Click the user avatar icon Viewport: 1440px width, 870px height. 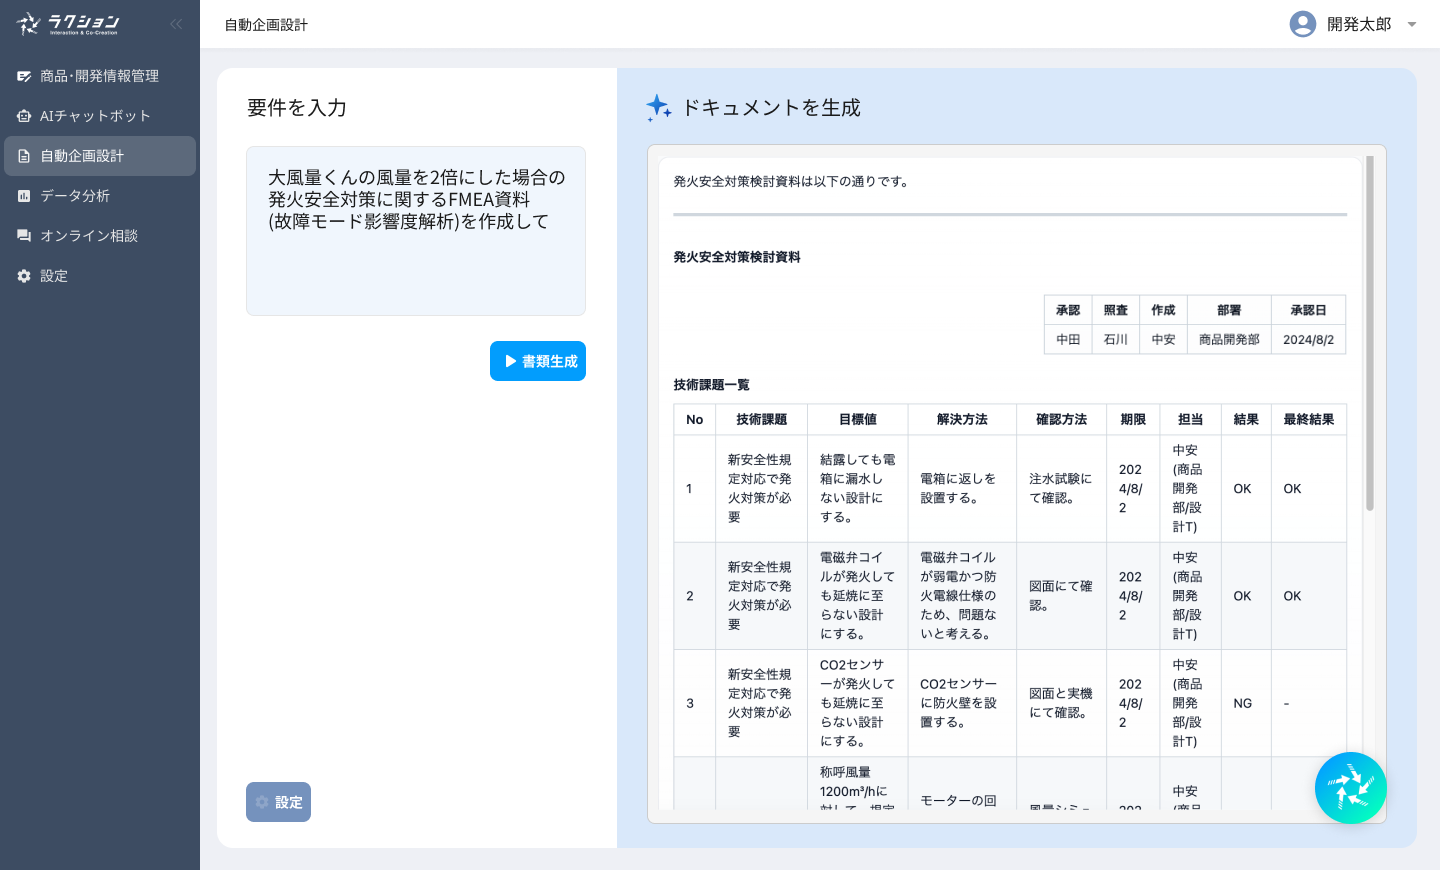pos(1302,24)
